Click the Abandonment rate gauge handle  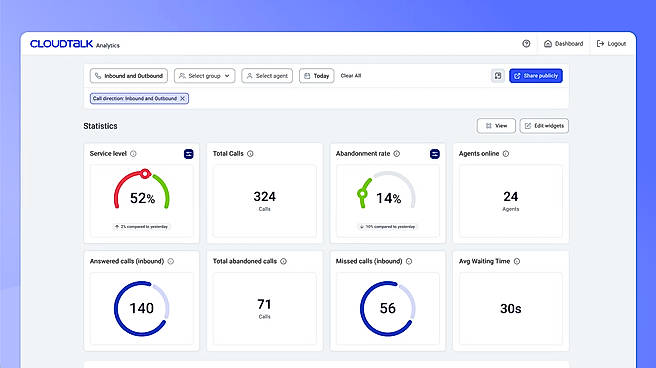[x=362, y=194]
